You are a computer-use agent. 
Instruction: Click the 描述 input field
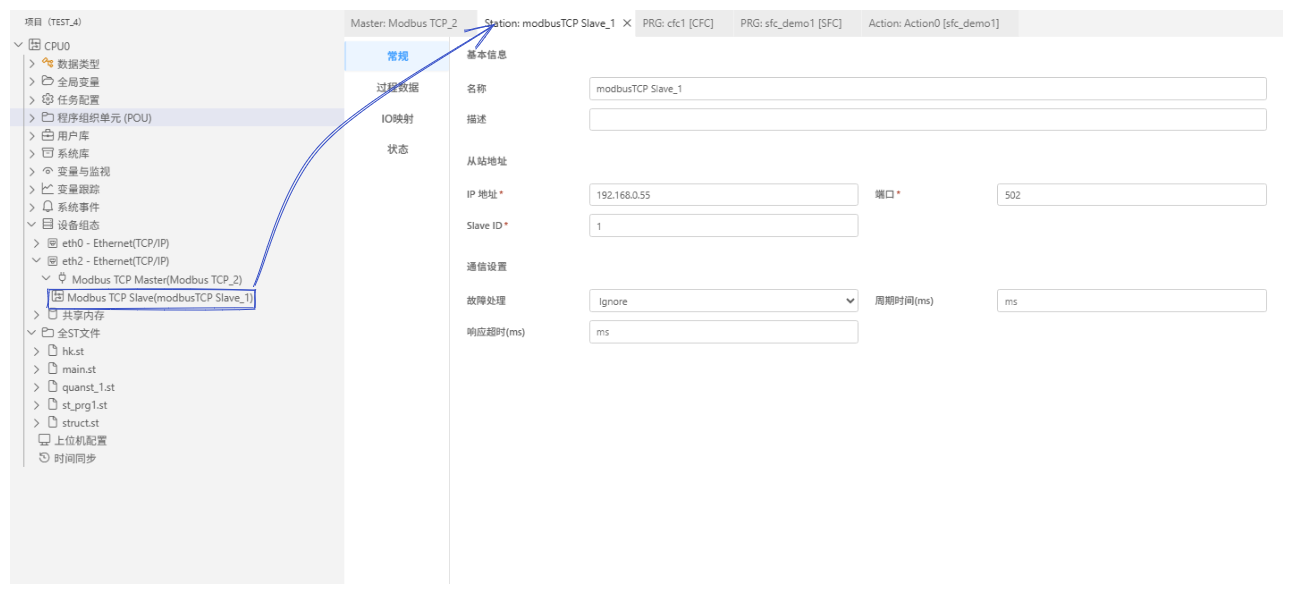928,120
